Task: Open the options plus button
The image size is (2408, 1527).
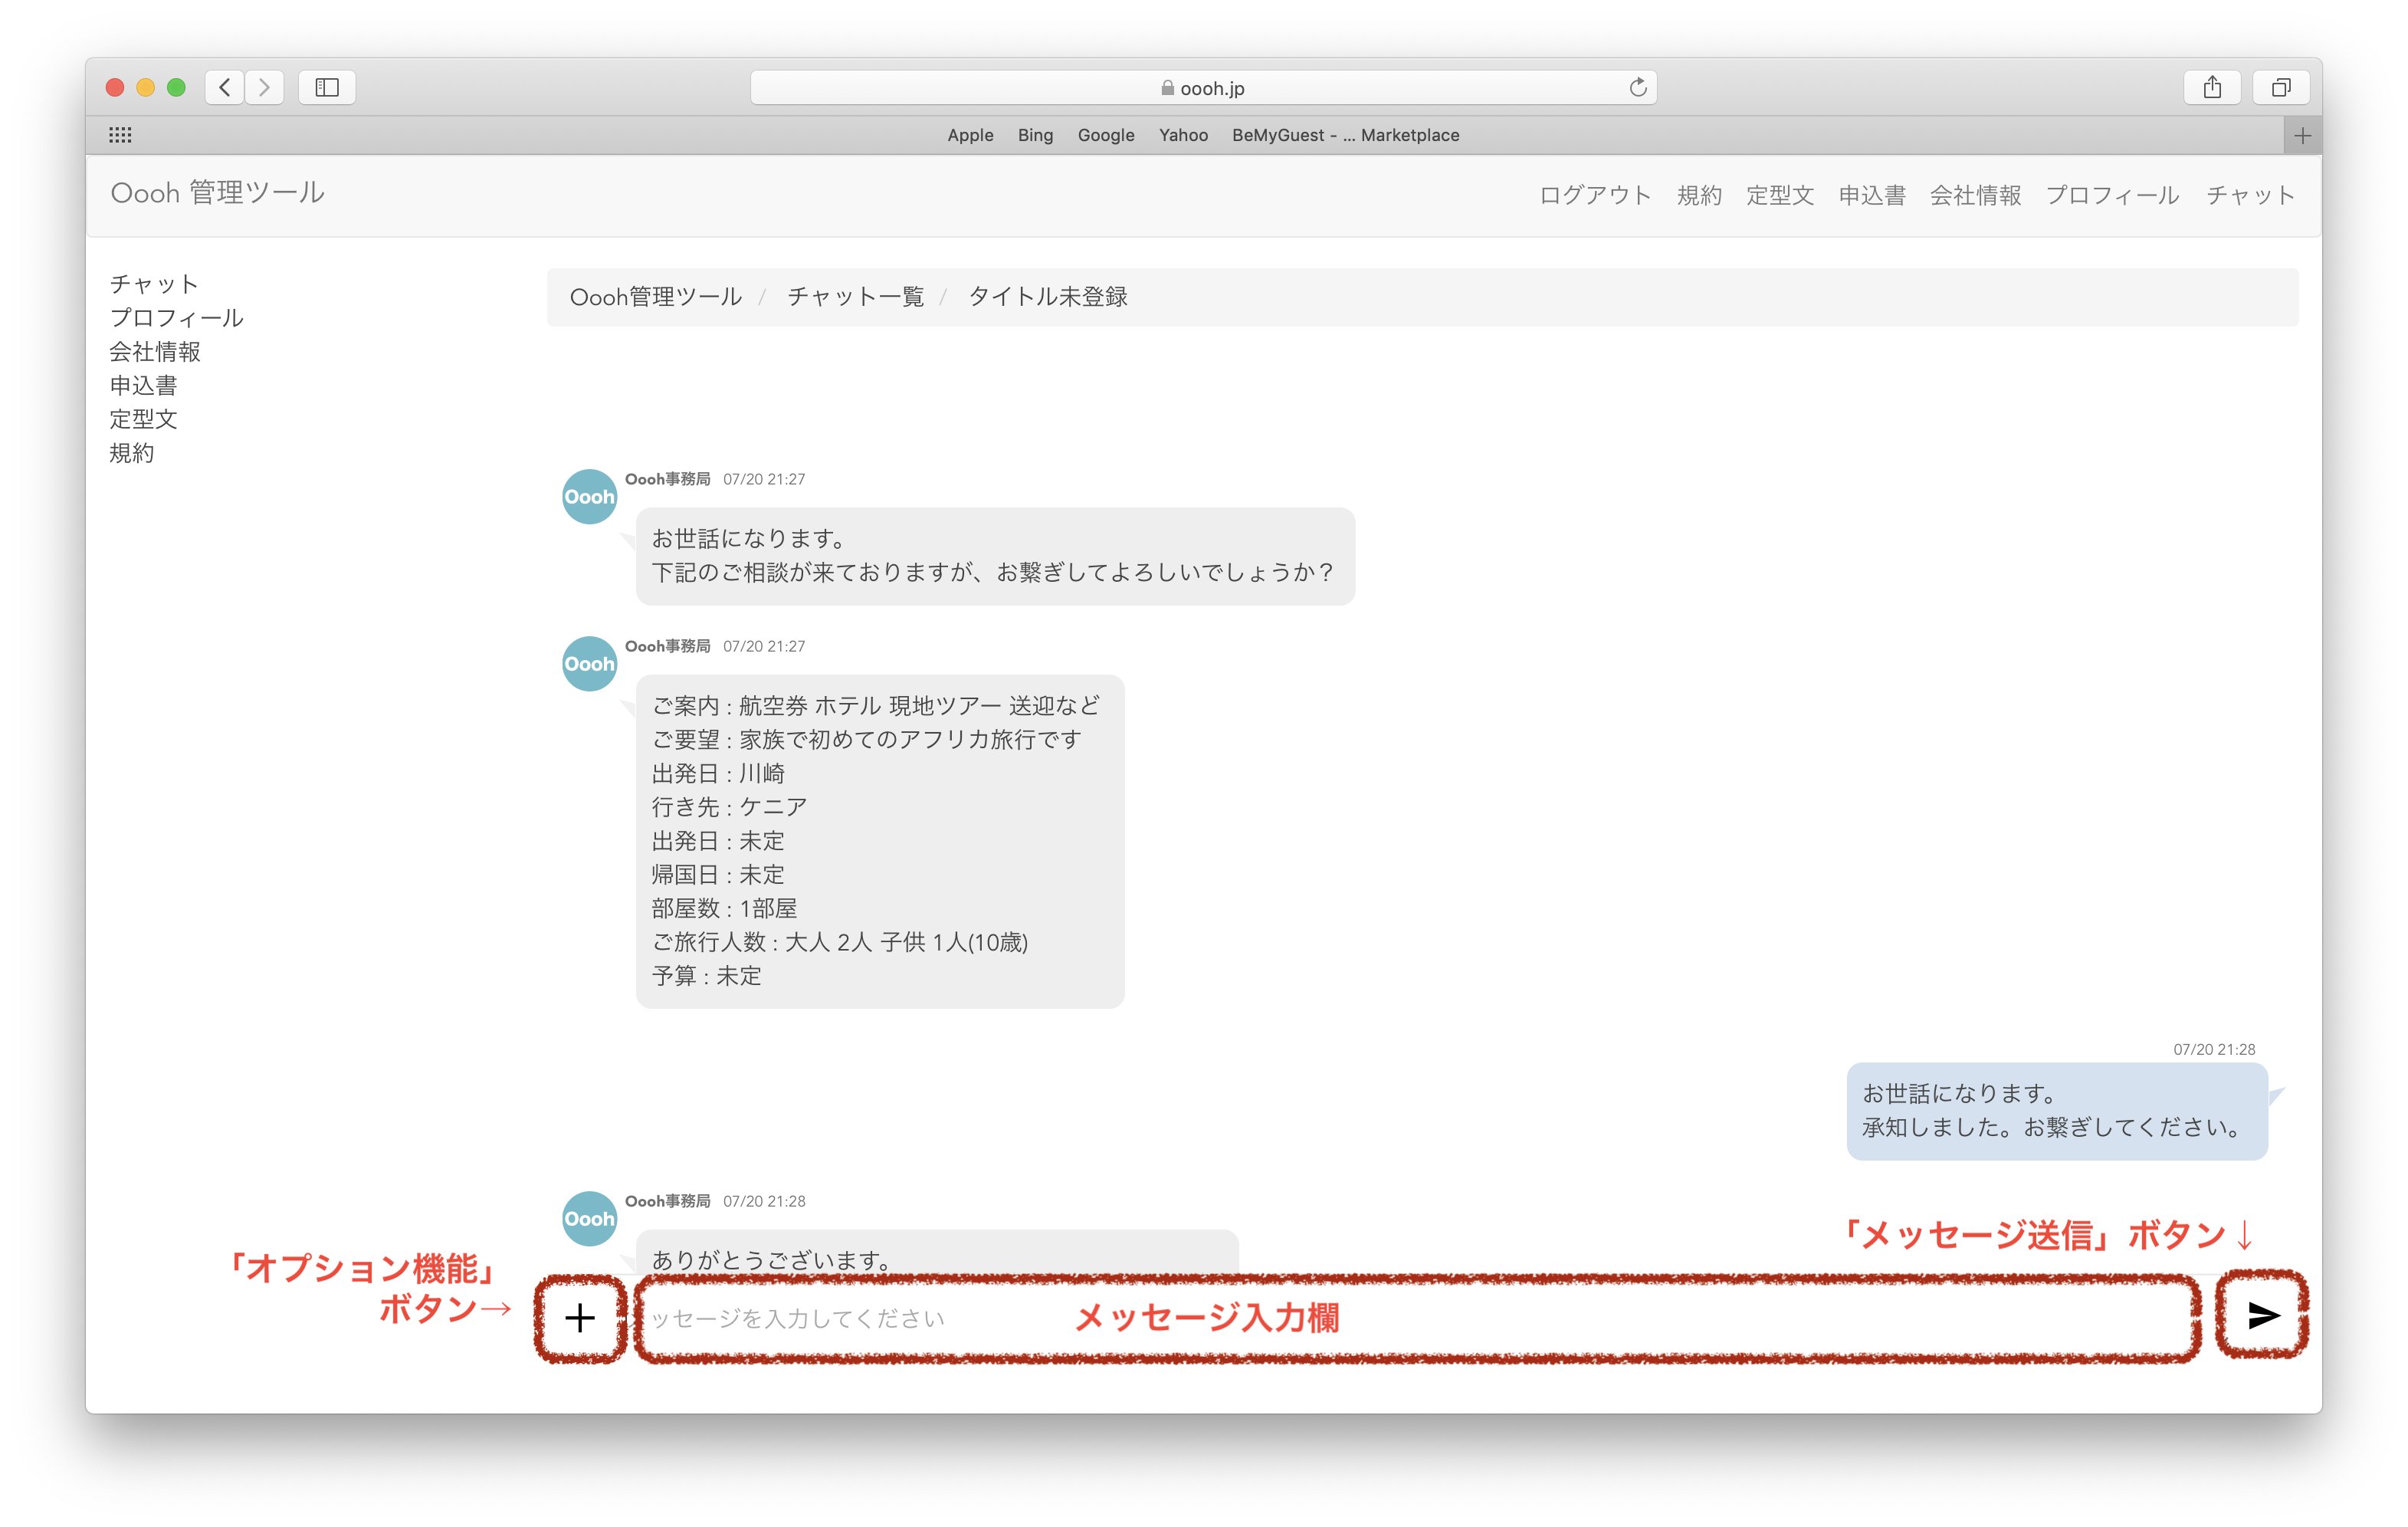Action: pos(580,1317)
